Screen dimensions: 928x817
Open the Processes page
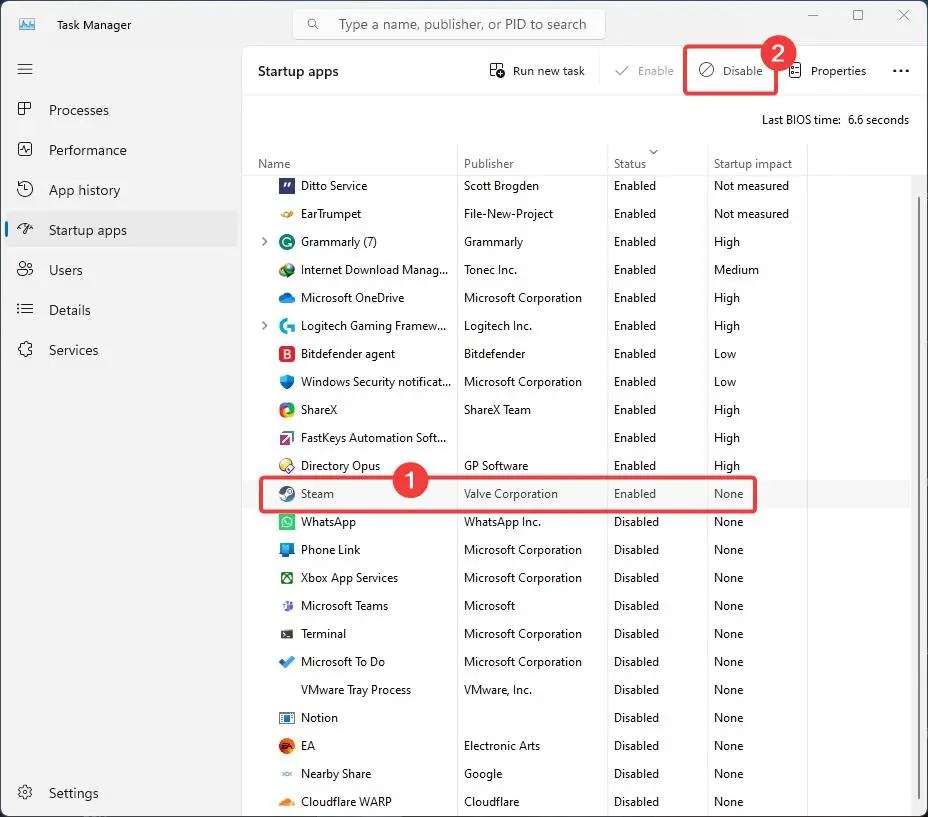pyautogui.click(x=121, y=110)
